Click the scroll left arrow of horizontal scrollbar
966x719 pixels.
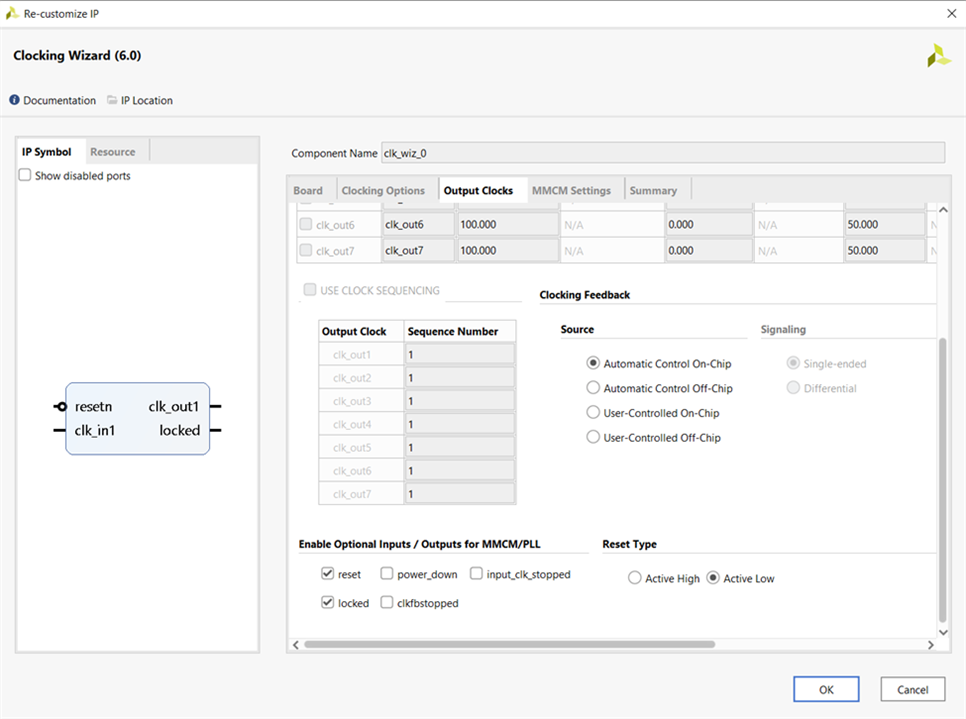296,645
